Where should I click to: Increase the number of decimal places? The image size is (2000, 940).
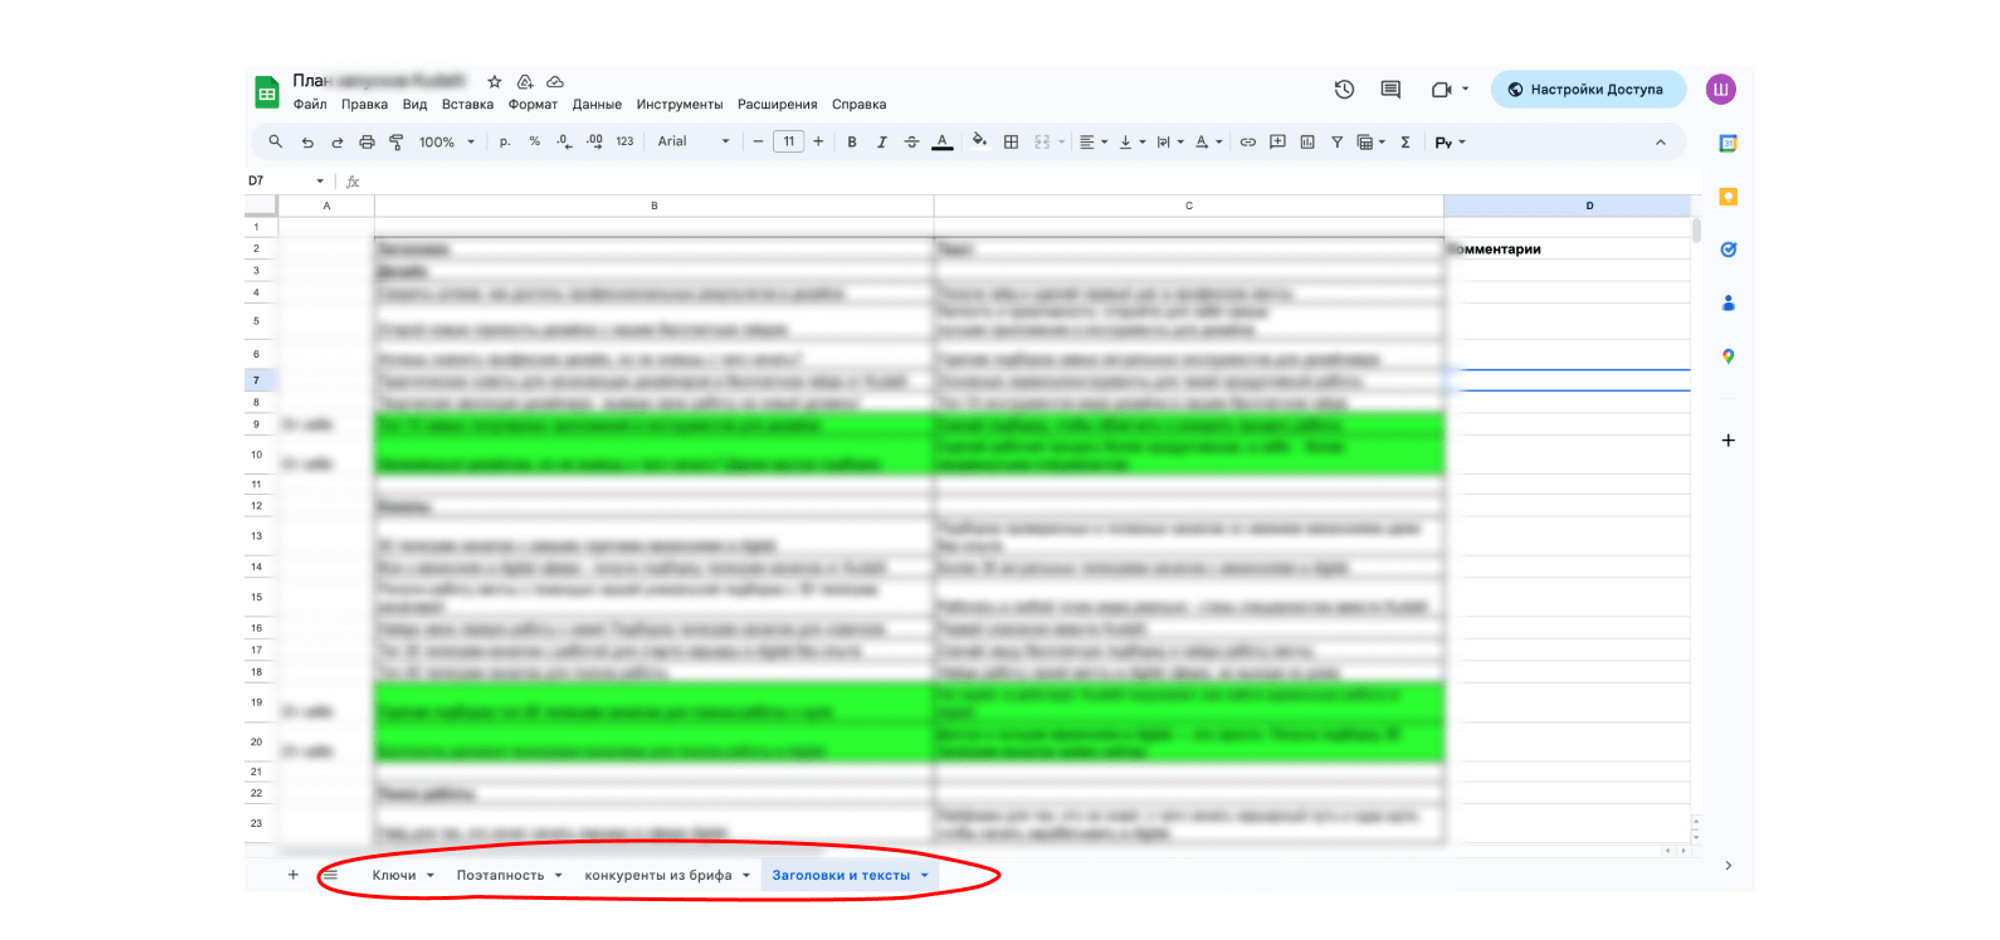coord(595,142)
